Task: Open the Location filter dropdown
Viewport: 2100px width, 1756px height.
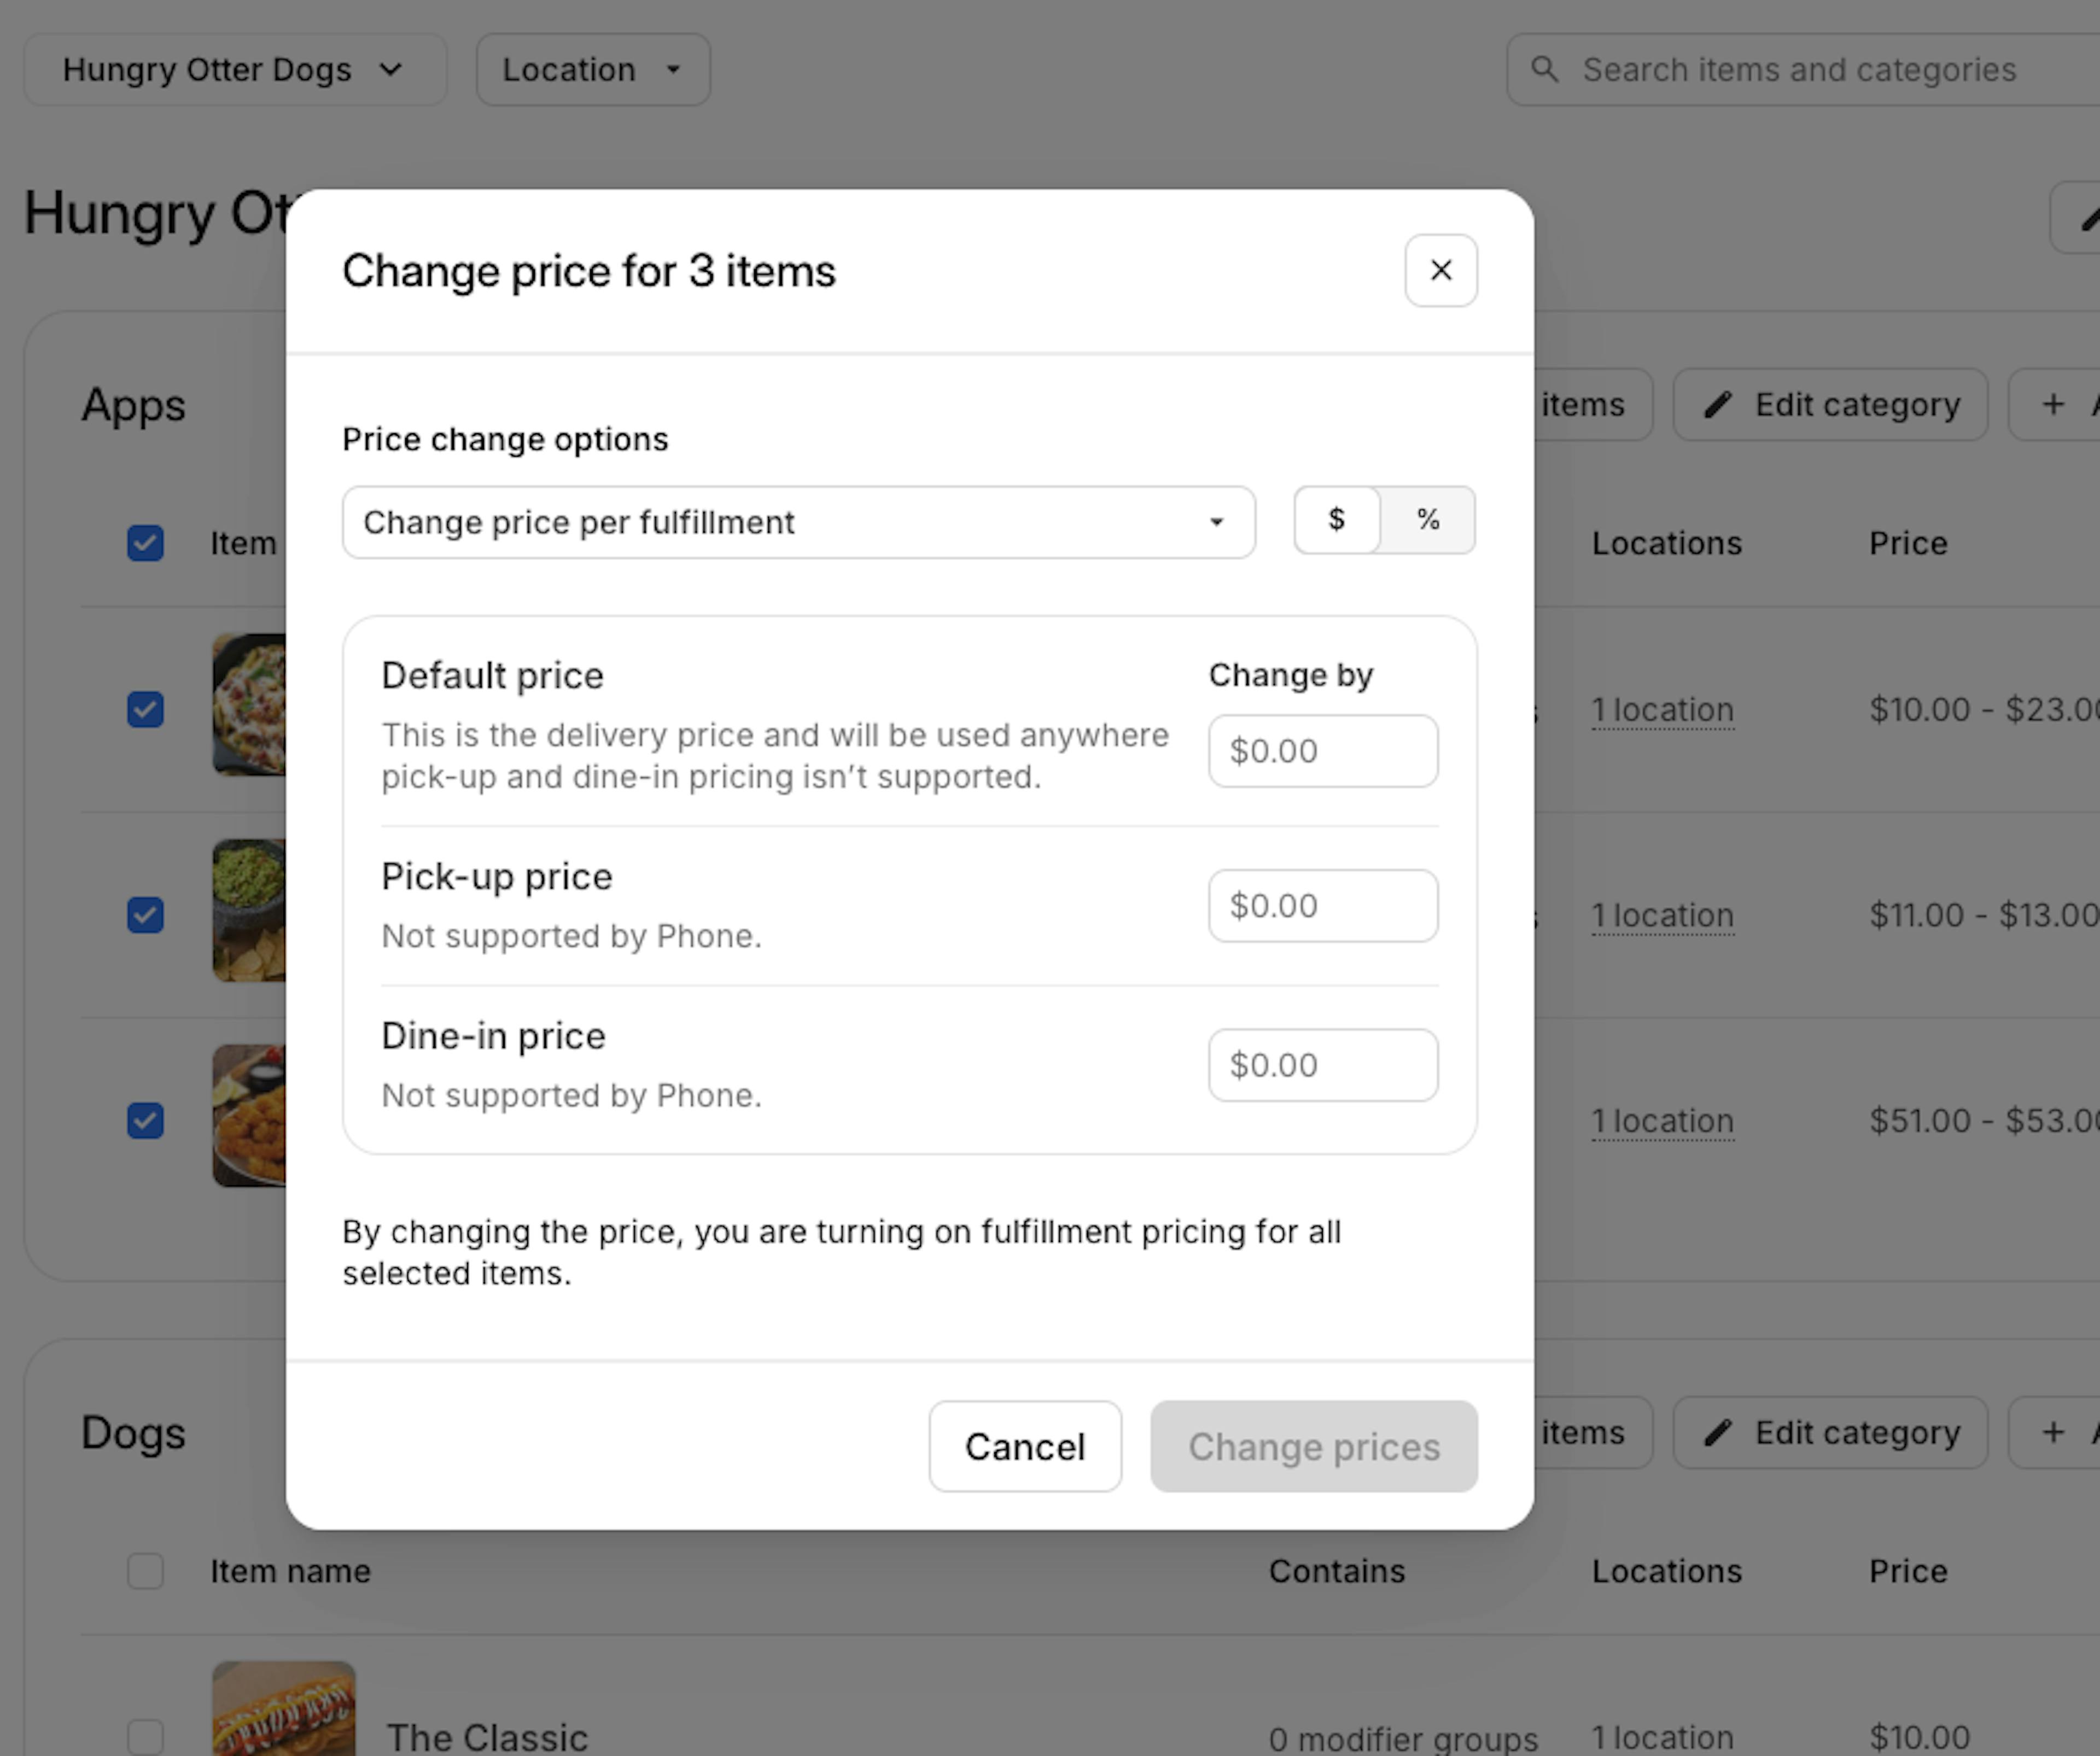Action: 592,69
